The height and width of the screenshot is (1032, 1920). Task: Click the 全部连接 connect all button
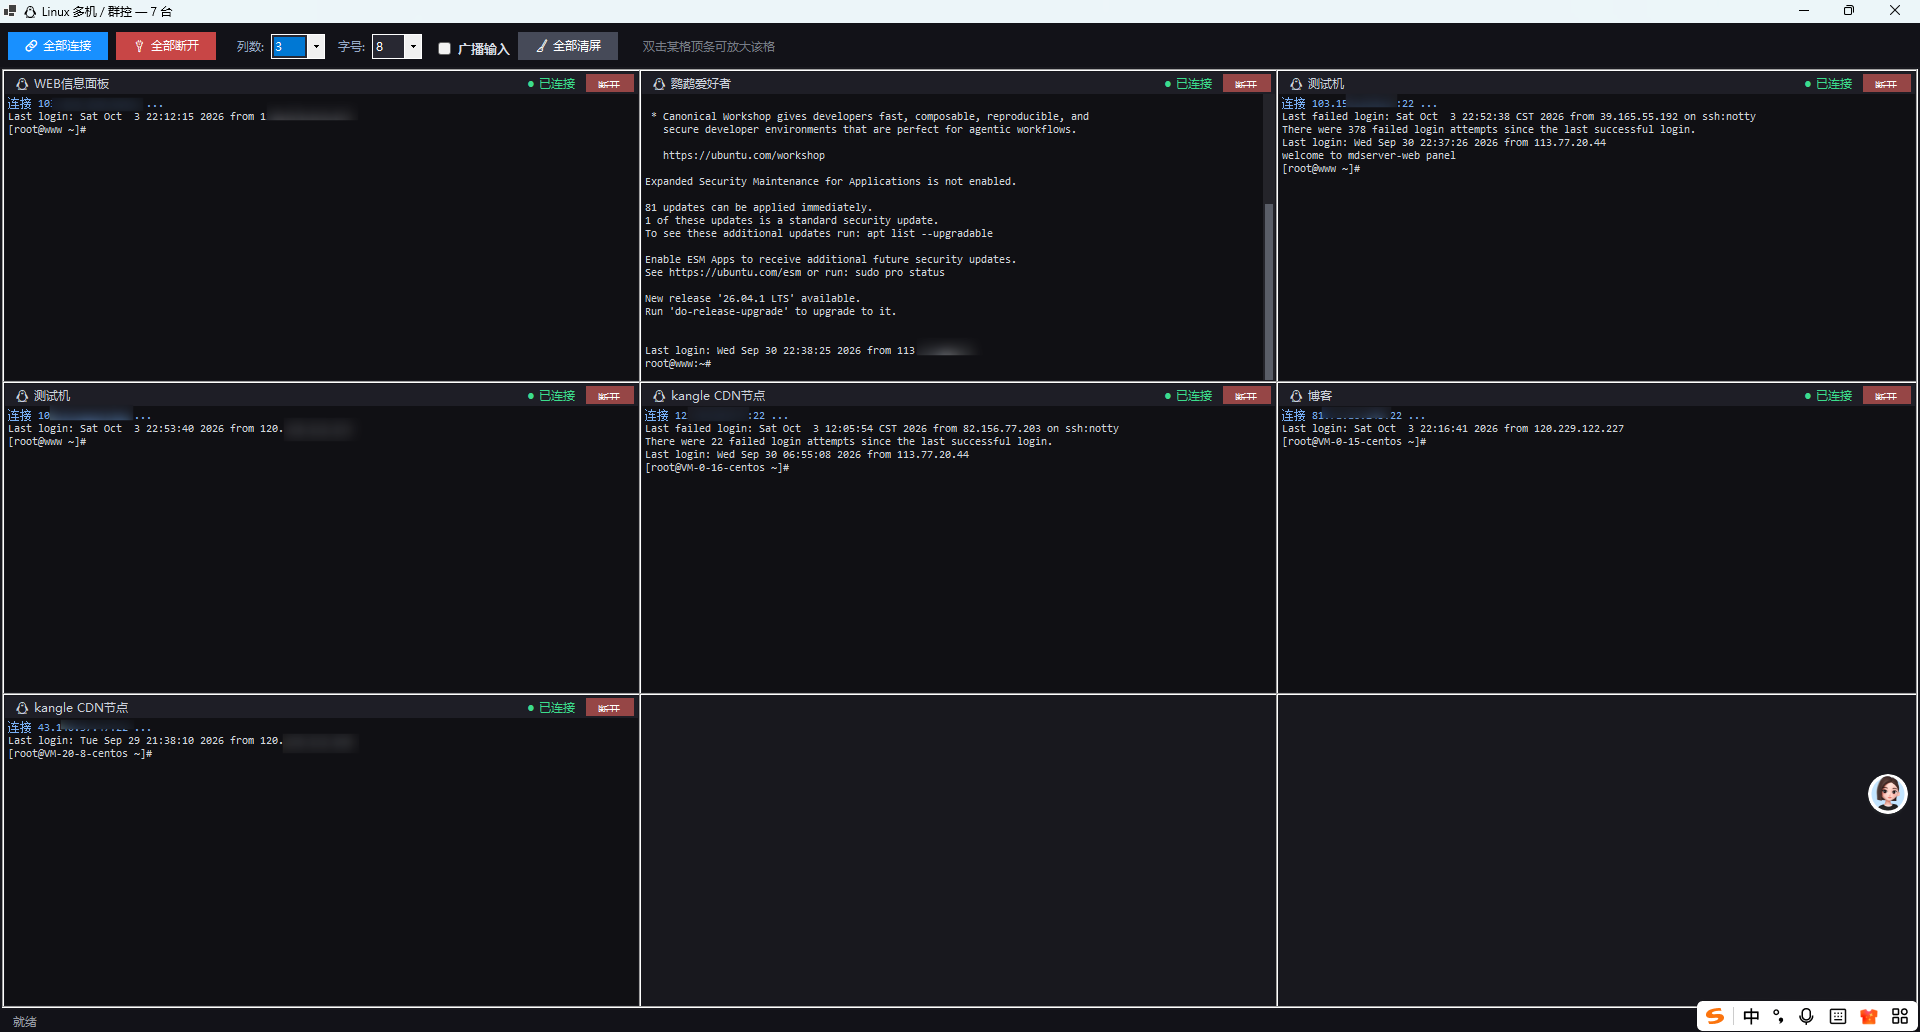(x=58, y=46)
